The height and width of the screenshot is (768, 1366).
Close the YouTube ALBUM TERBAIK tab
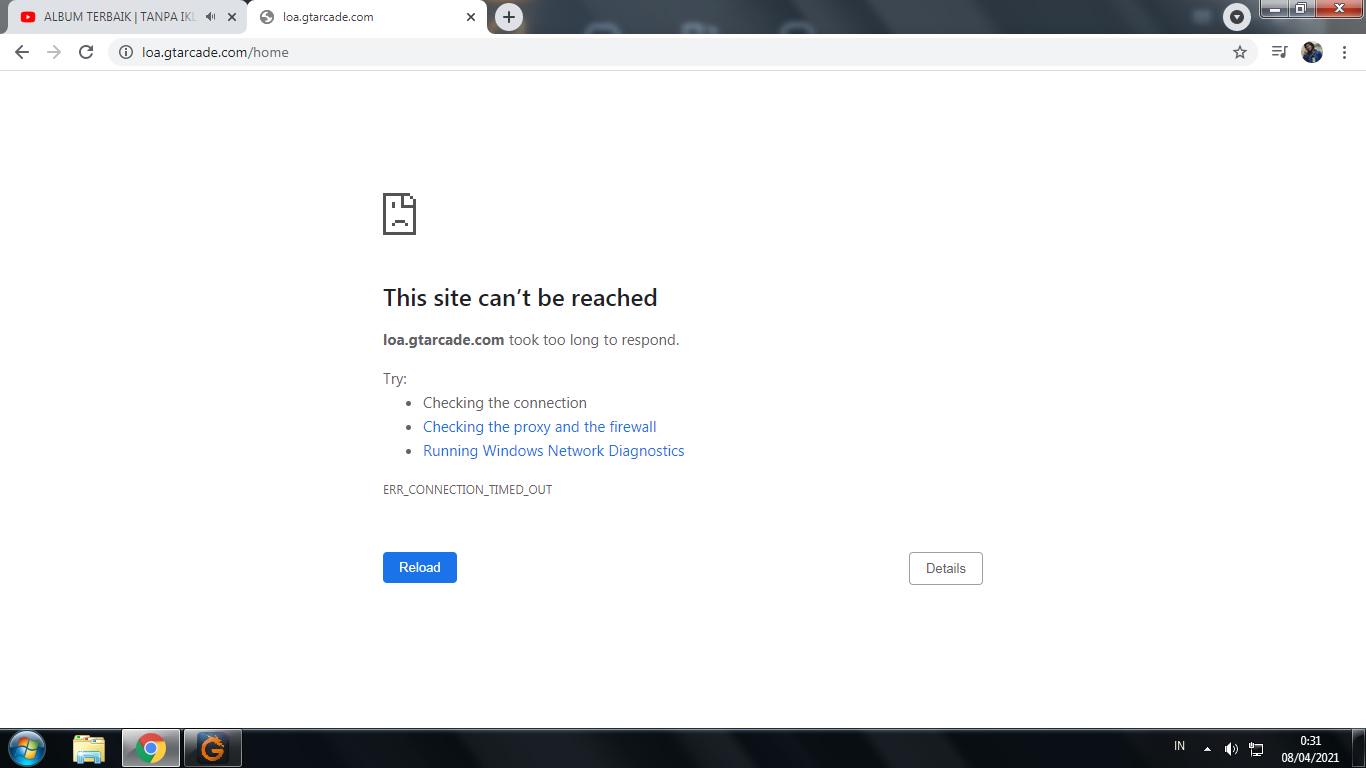232,17
